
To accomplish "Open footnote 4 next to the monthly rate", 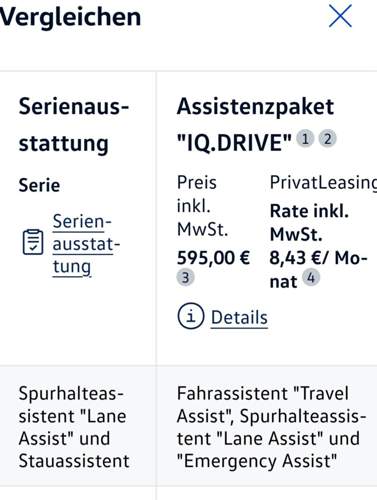I will [311, 277].
